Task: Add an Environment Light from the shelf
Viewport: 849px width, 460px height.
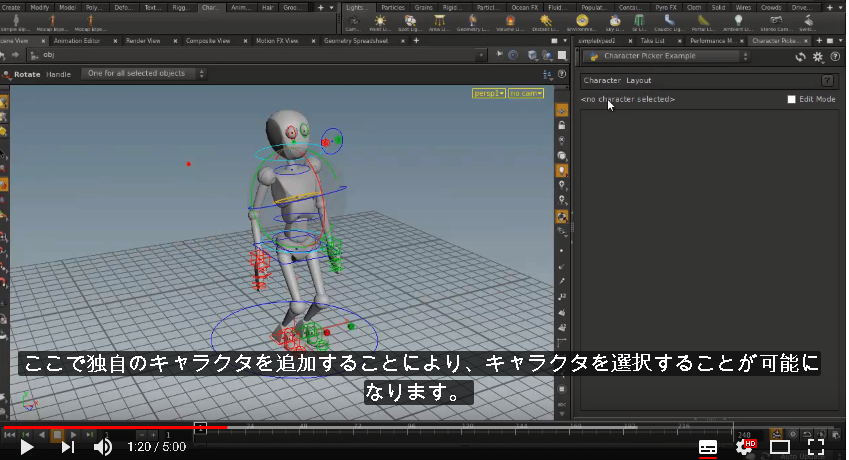Action: point(582,23)
